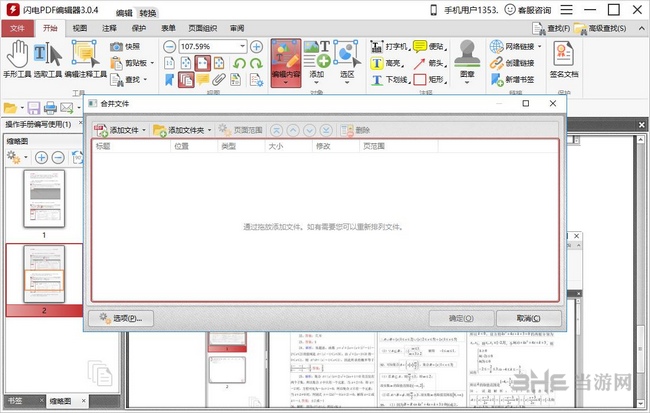Click the fit page view icon

[x=186, y=63]
